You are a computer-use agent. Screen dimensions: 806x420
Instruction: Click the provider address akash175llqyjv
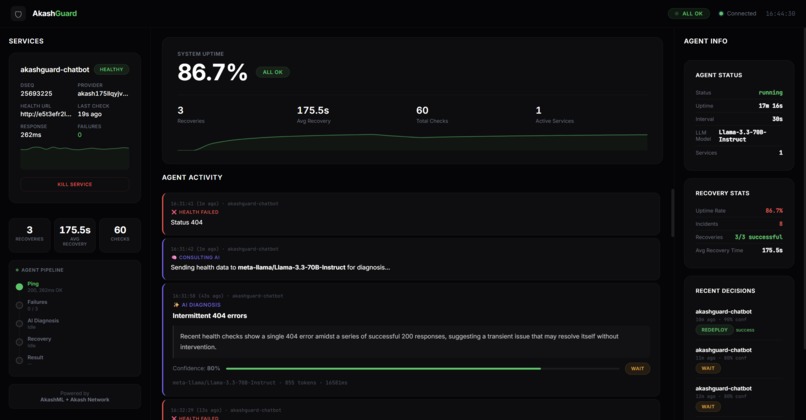click(103, 94)
